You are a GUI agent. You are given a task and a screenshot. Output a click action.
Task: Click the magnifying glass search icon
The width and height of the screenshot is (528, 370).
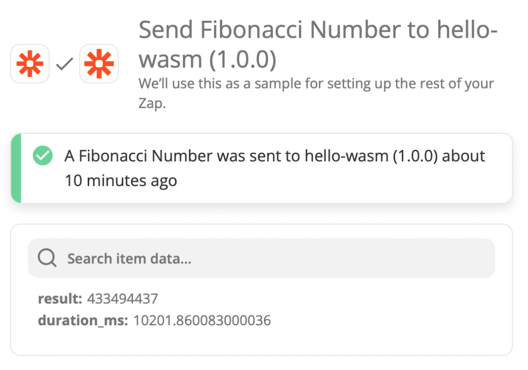47,258
